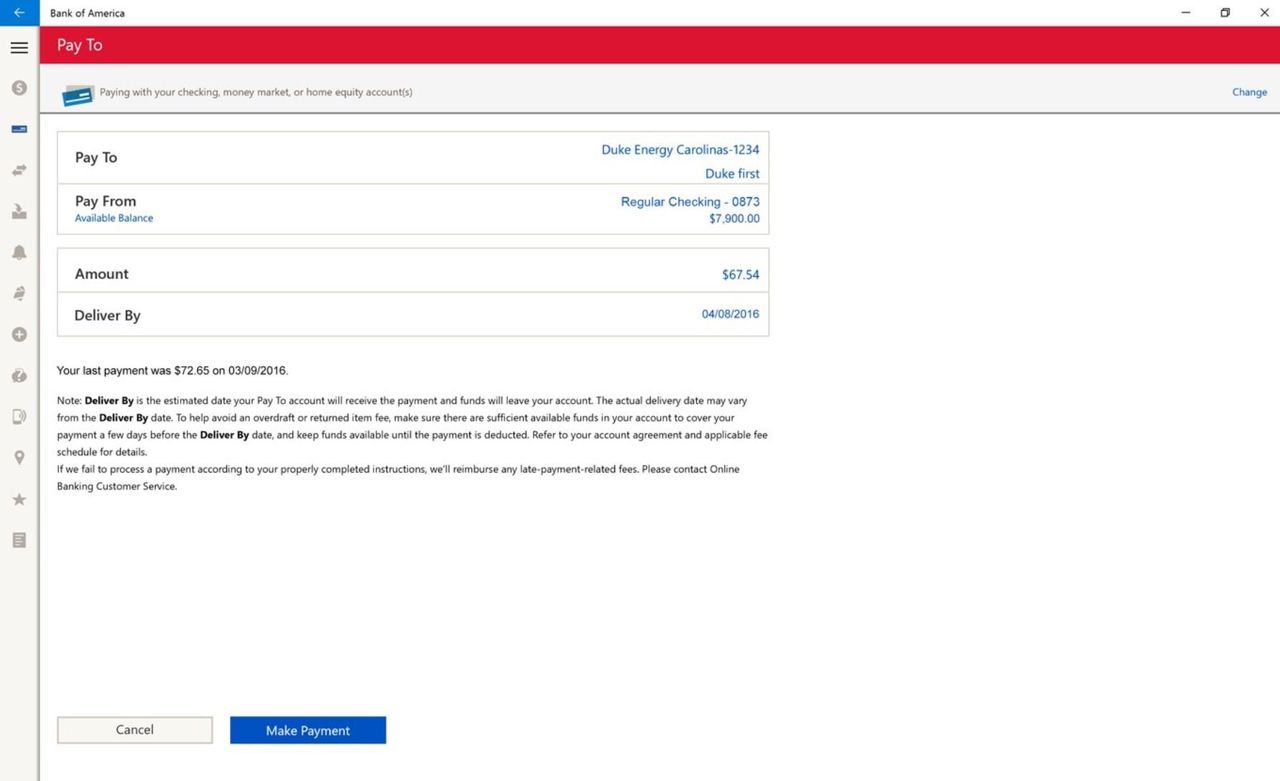
Task: Click the blue payment card icon beside 'Paying with'
Action: (77, 94)
